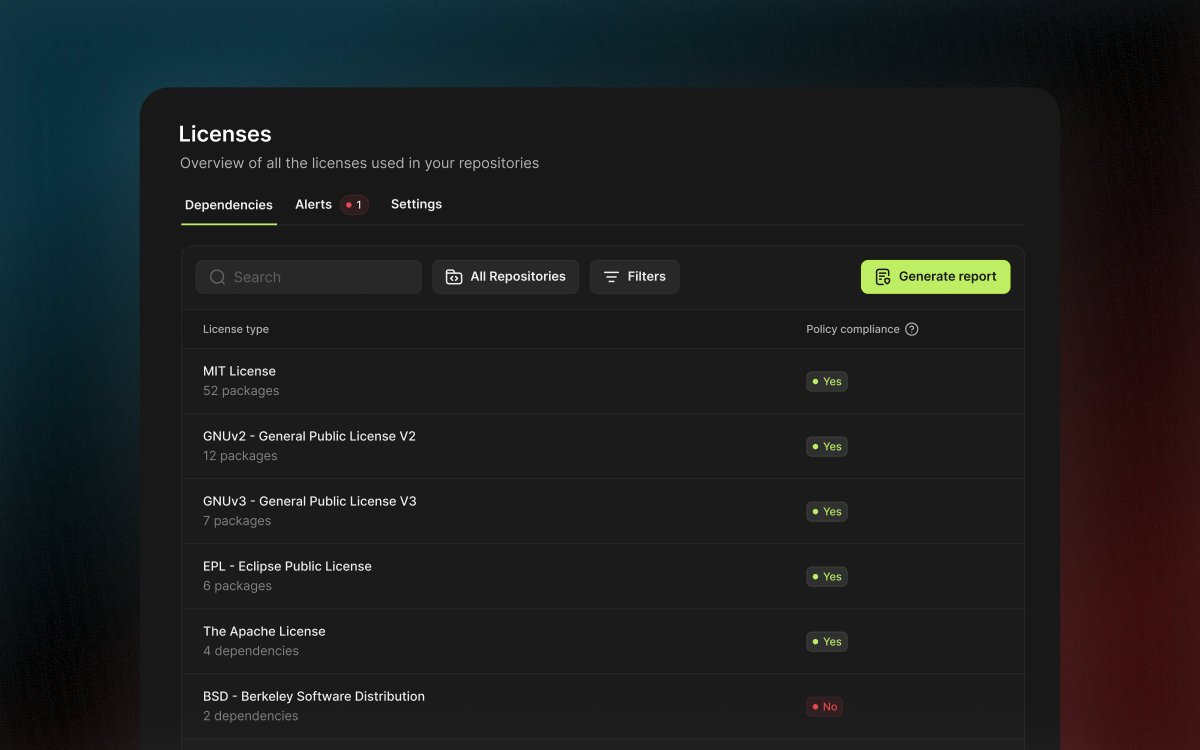The height and width of the screenshot is (750, 1200).
Task: Click the '52 packages' text
Action: tap(241, 391)
